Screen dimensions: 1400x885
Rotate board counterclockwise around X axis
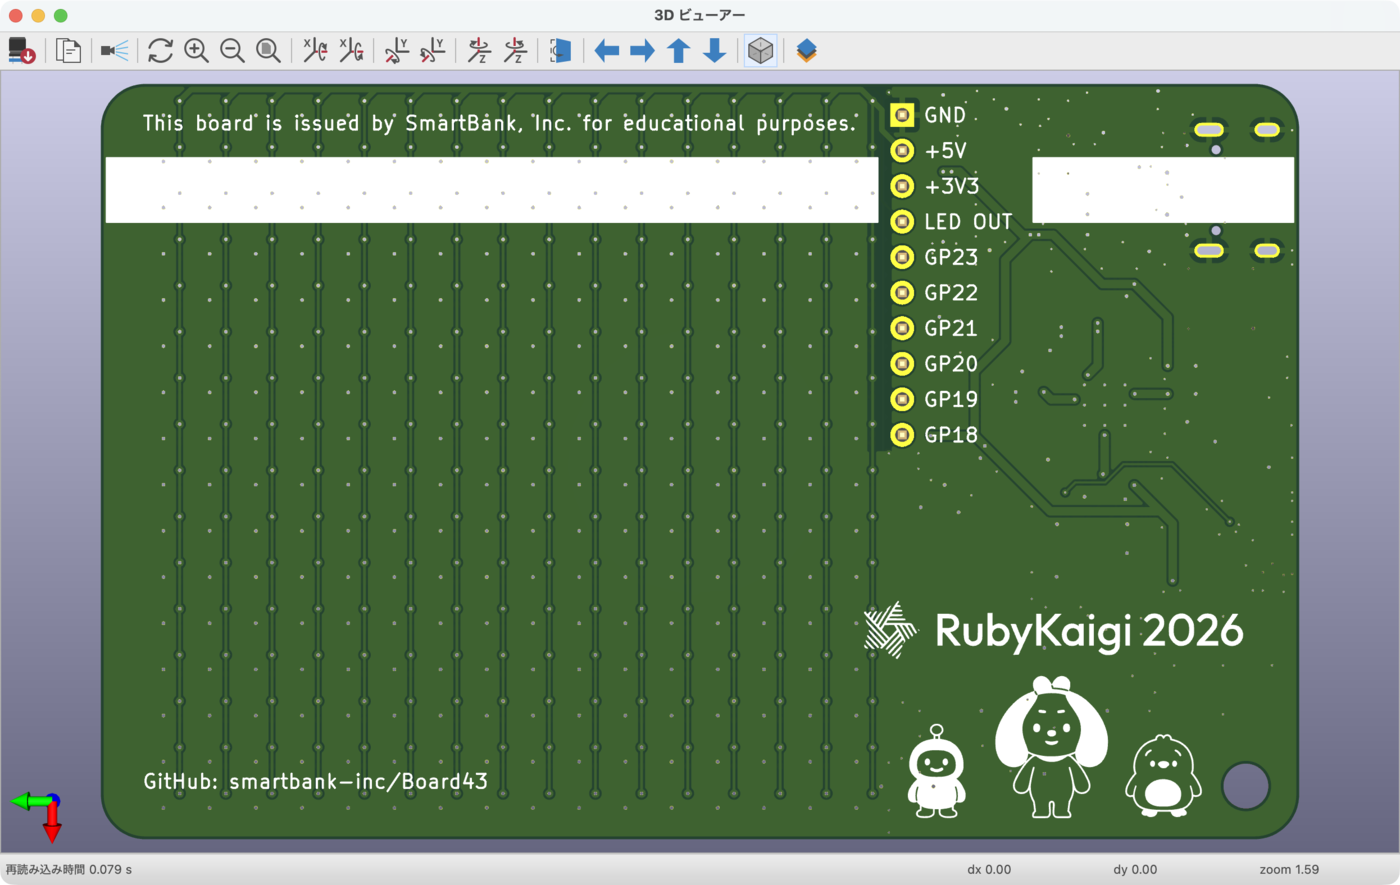pos(351,50)
